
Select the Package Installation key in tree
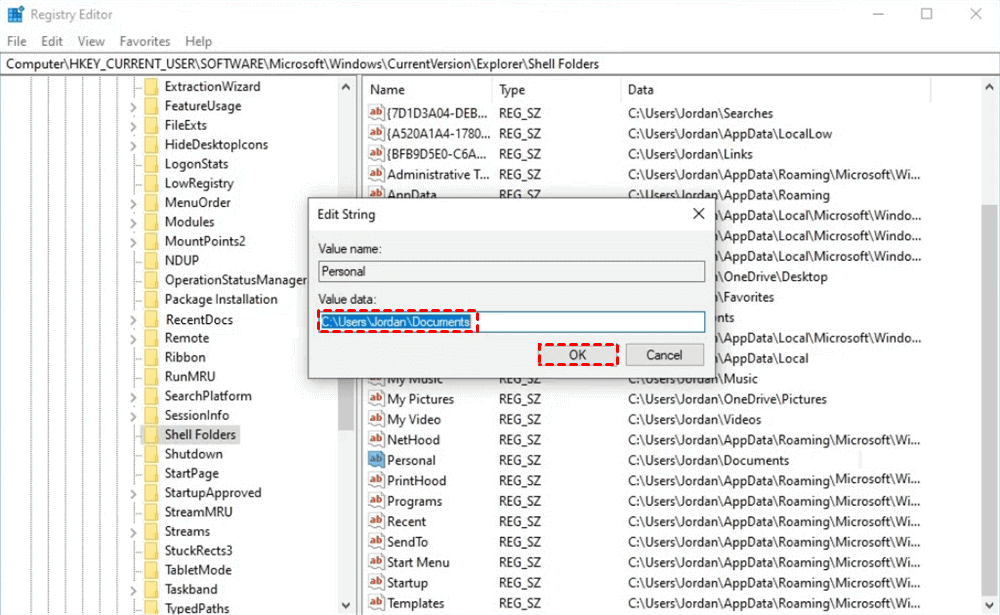[221, 299]
